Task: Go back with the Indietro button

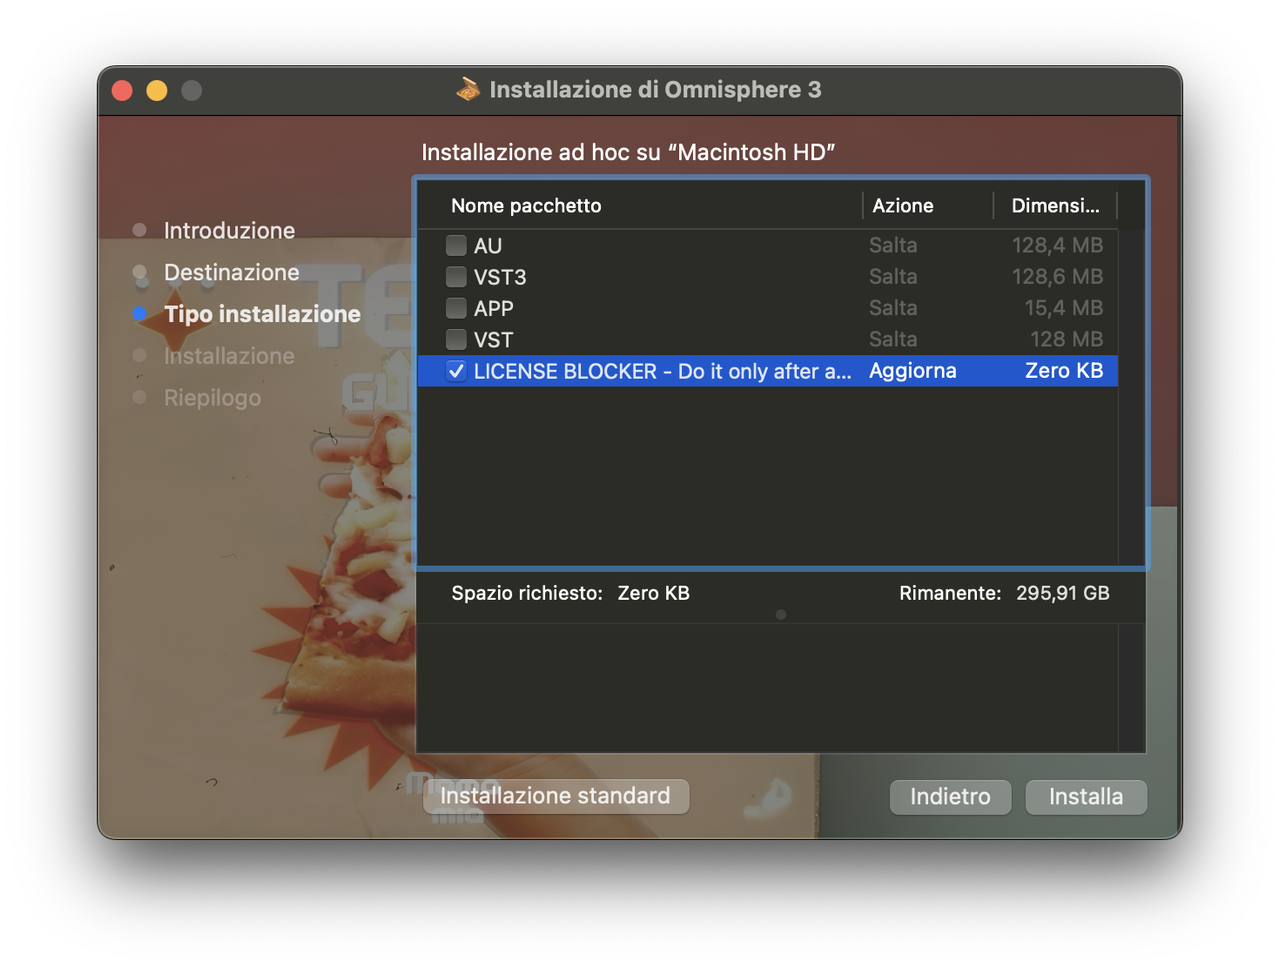Action: coord(950,797)
